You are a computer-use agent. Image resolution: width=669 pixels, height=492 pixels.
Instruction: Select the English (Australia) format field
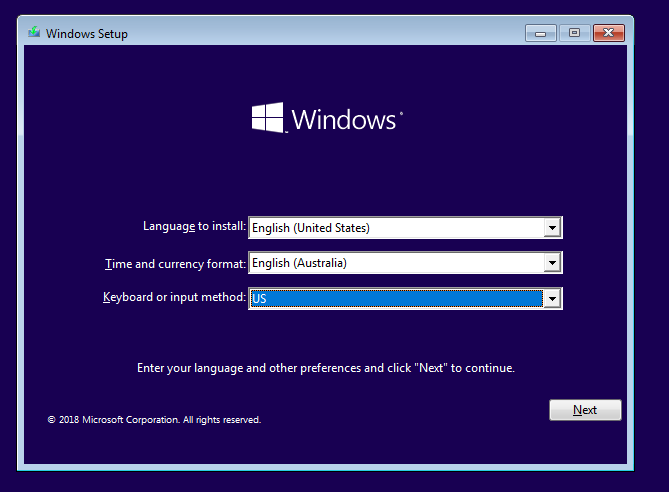[405, 263]
